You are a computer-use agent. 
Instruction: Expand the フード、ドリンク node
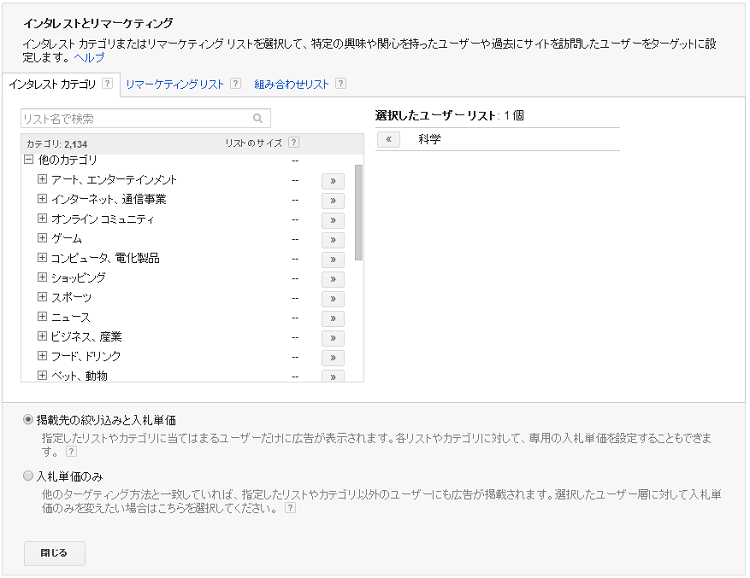pos(42,356)
